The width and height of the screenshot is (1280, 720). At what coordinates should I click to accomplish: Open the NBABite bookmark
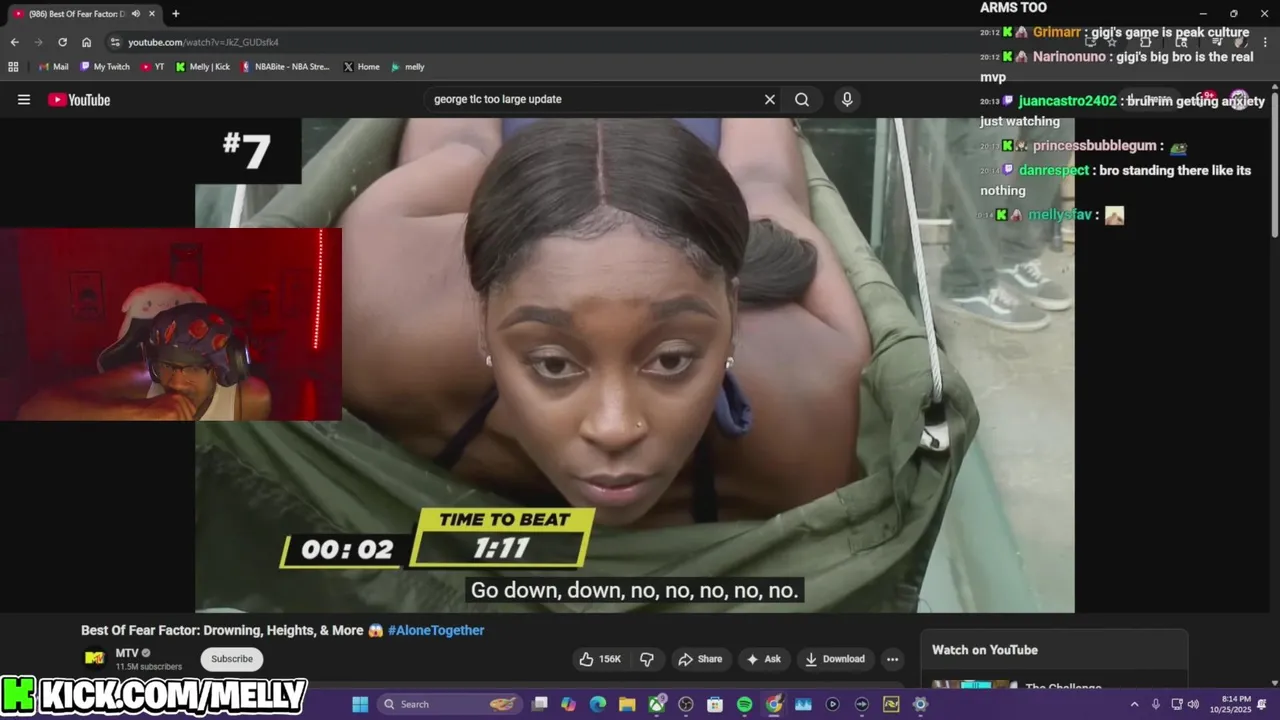click(285, 67)
